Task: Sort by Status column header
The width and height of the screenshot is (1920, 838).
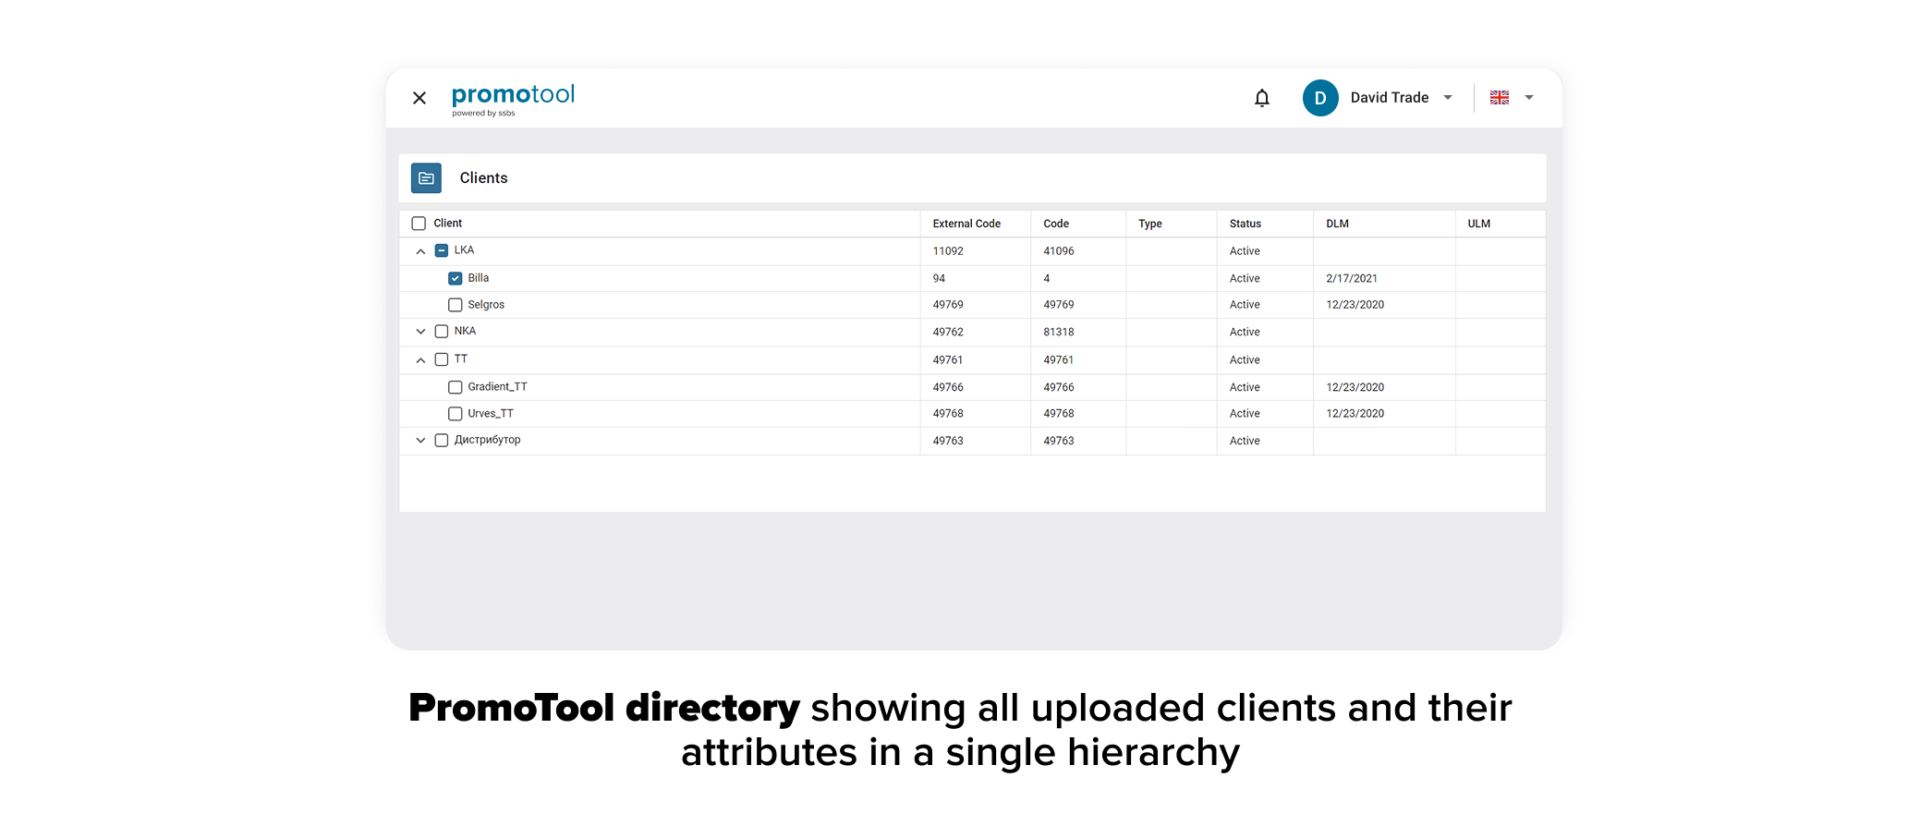Action: coord(1245,224)
